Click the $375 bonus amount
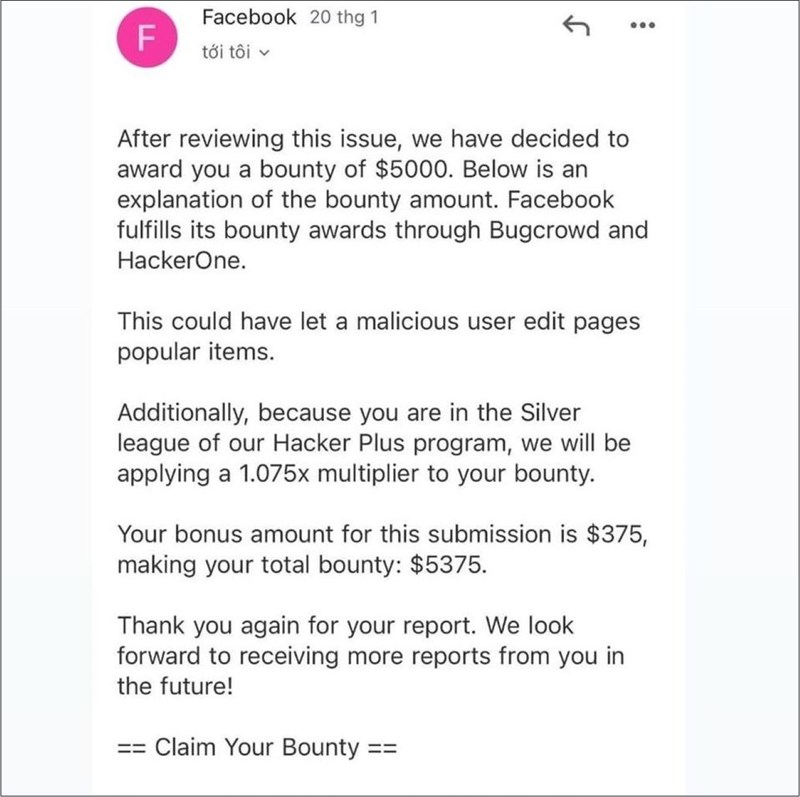Viewport: 800px width, 797px height. click(616, 534)
